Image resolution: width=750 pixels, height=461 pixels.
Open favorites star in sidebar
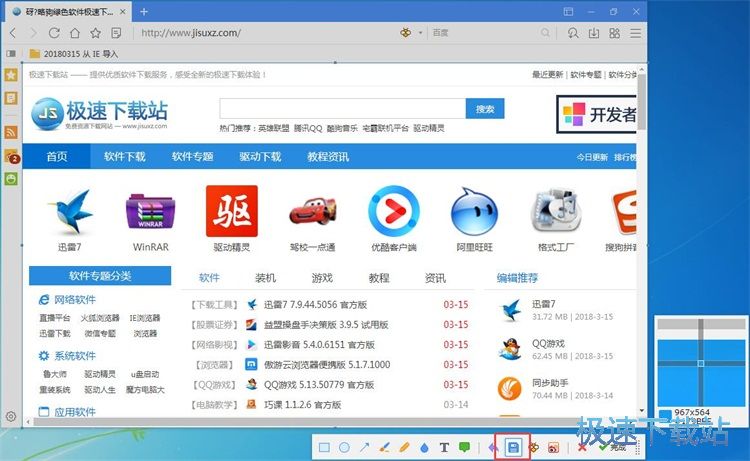tap(11, 75)
